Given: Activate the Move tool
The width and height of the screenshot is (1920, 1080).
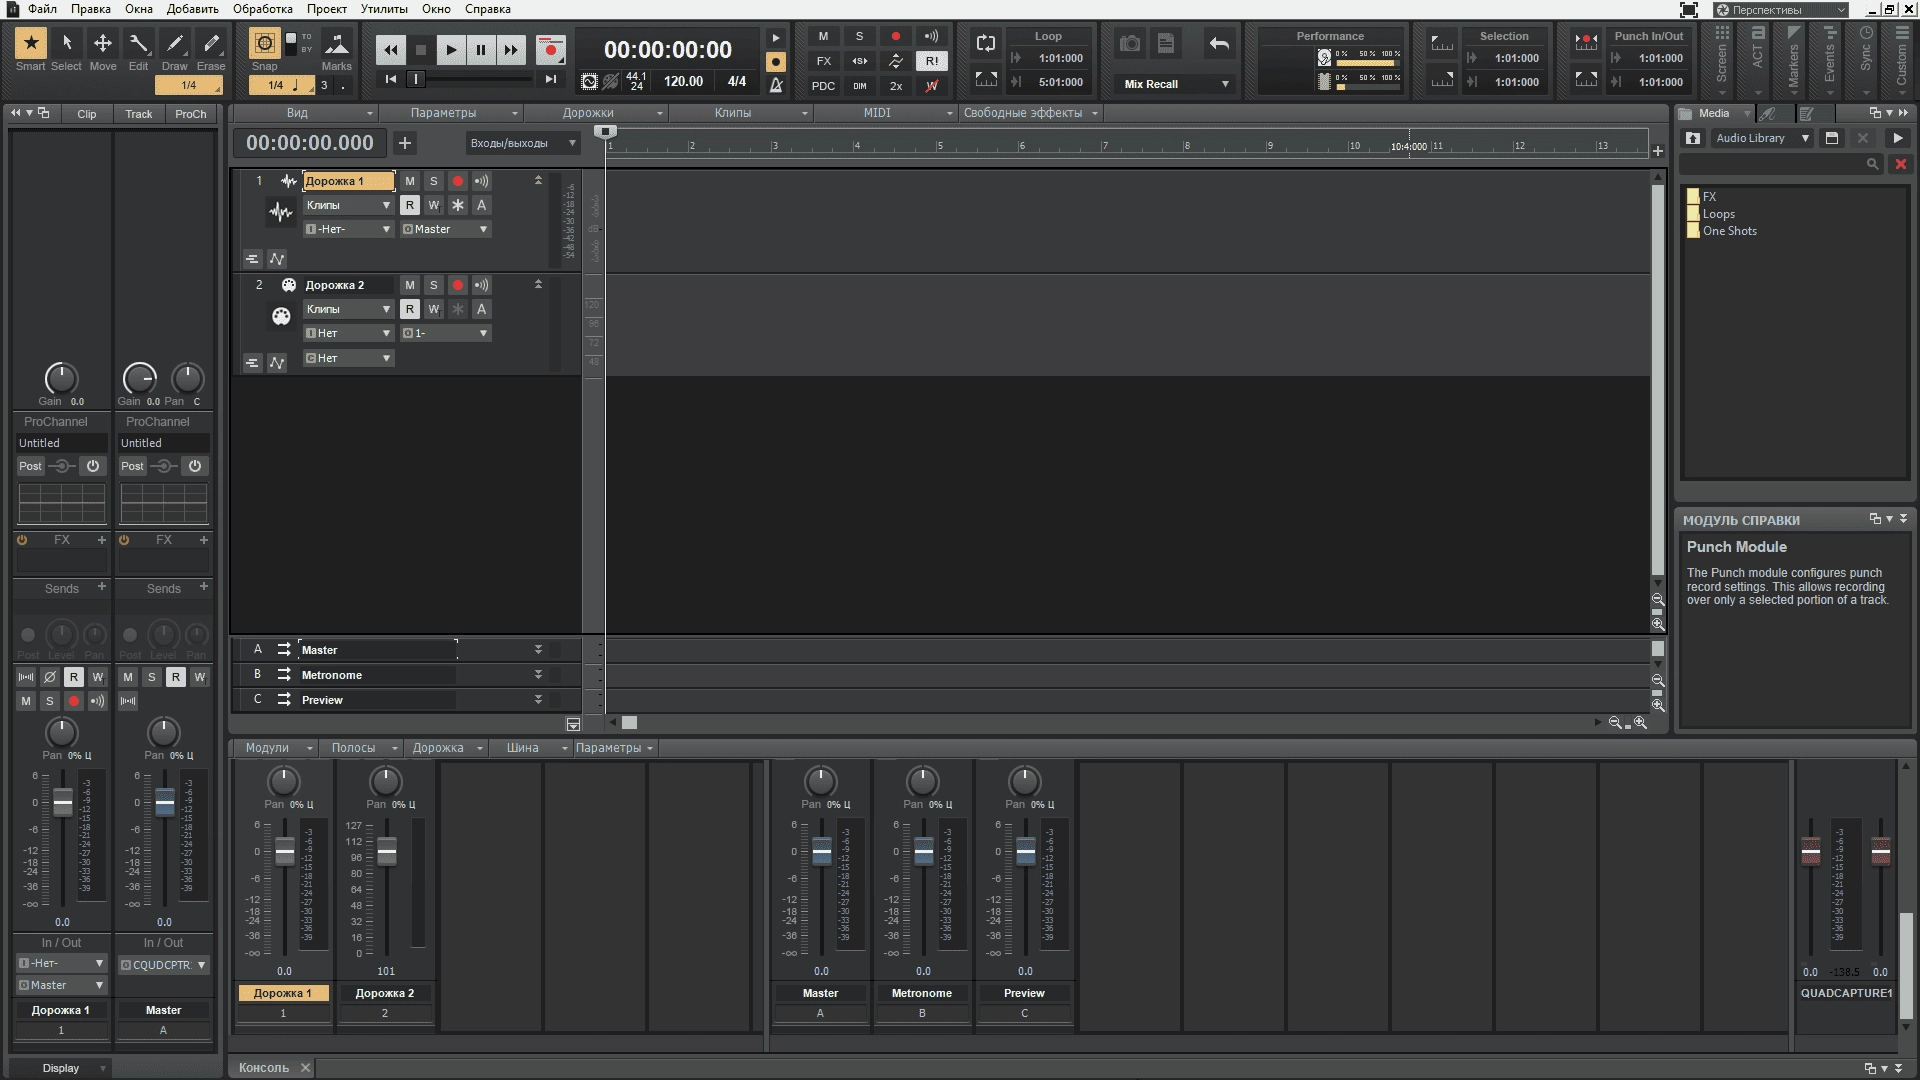Looking at the screenshot, I should click(x=103, y=43).
